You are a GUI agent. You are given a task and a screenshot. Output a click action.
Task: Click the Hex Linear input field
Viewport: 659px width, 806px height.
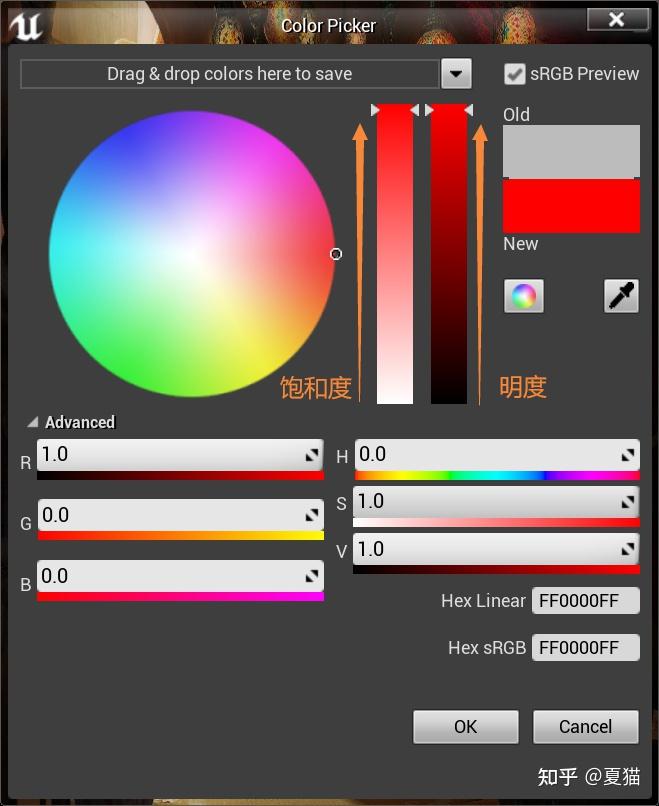(588, 601)
